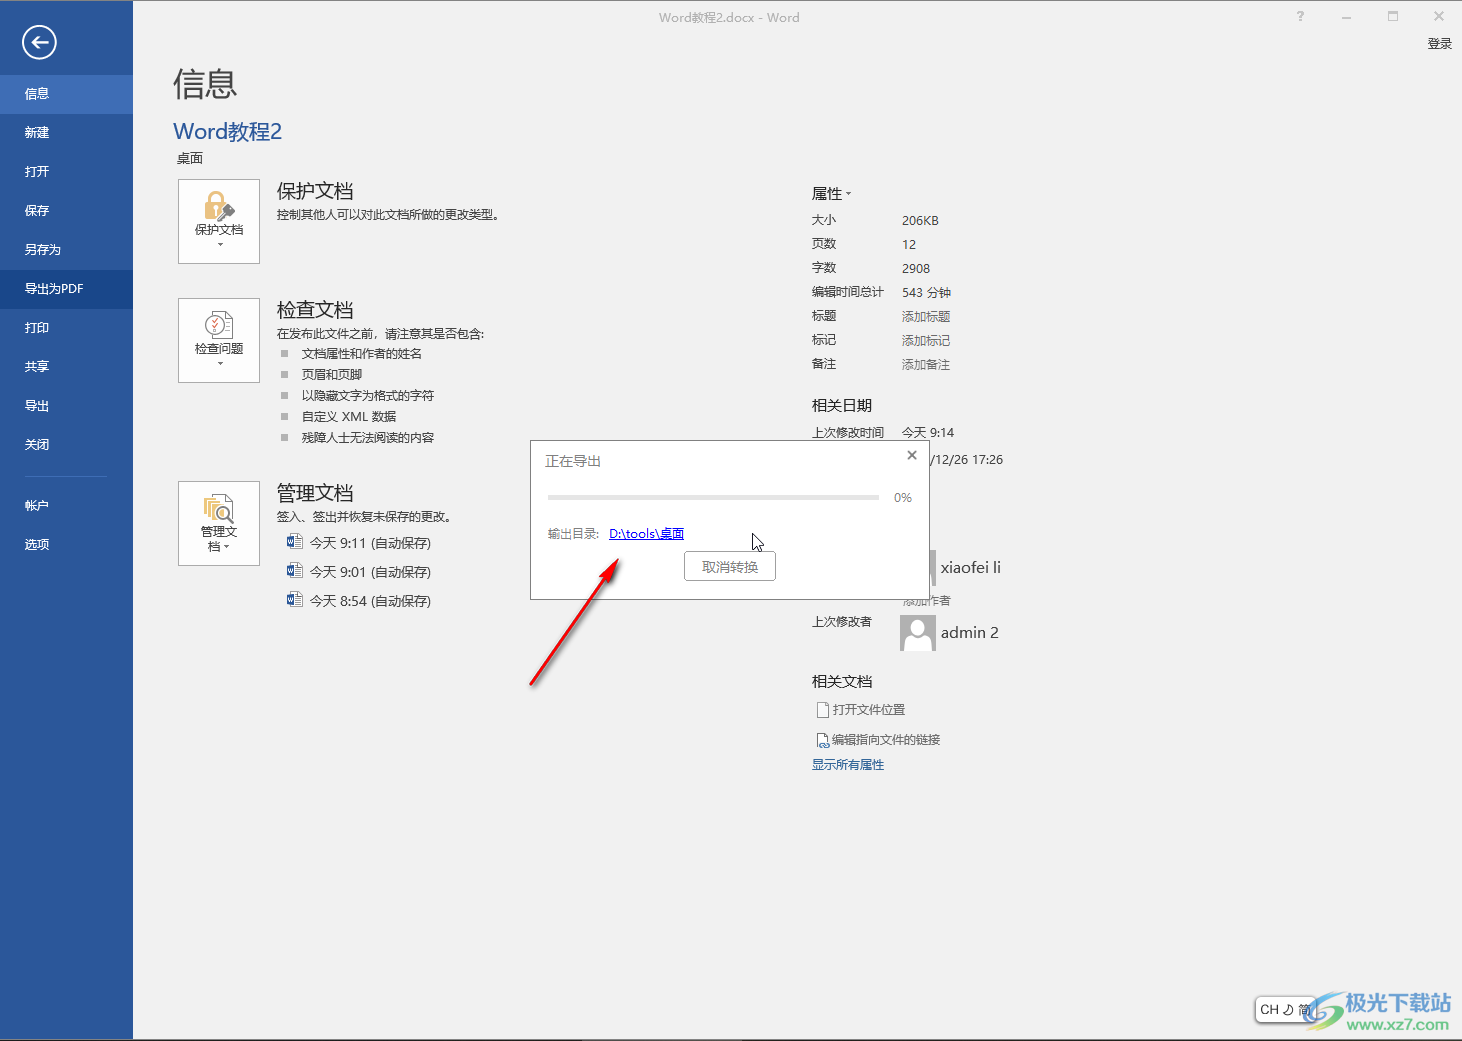1462x1041 pixels.
Task: Open the 今天 9:01 (自动保存) version
Action: click(x=370, y=572)
